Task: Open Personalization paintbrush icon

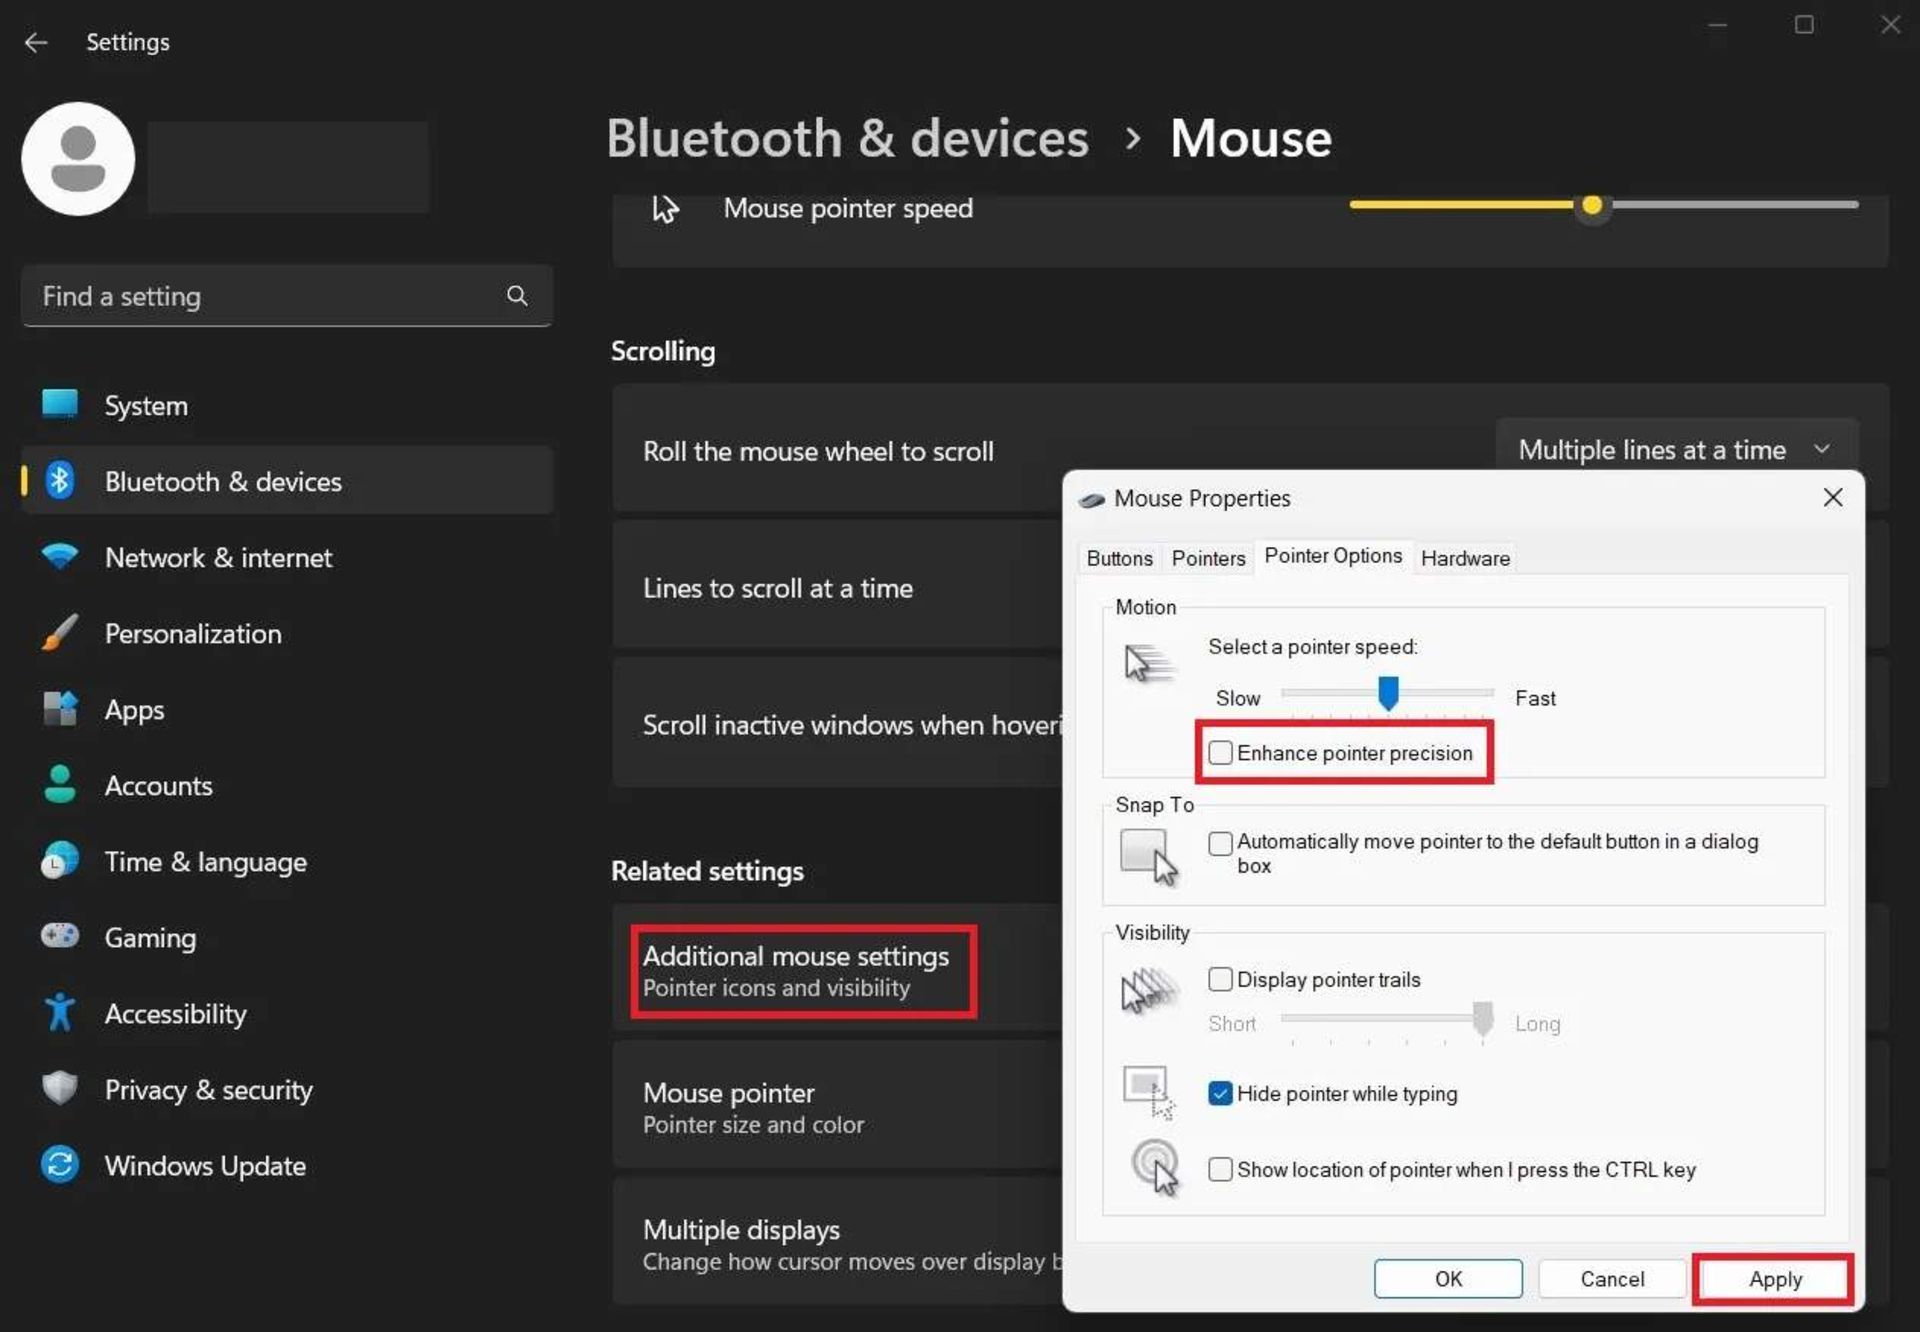Action: [x=60, y=633]
